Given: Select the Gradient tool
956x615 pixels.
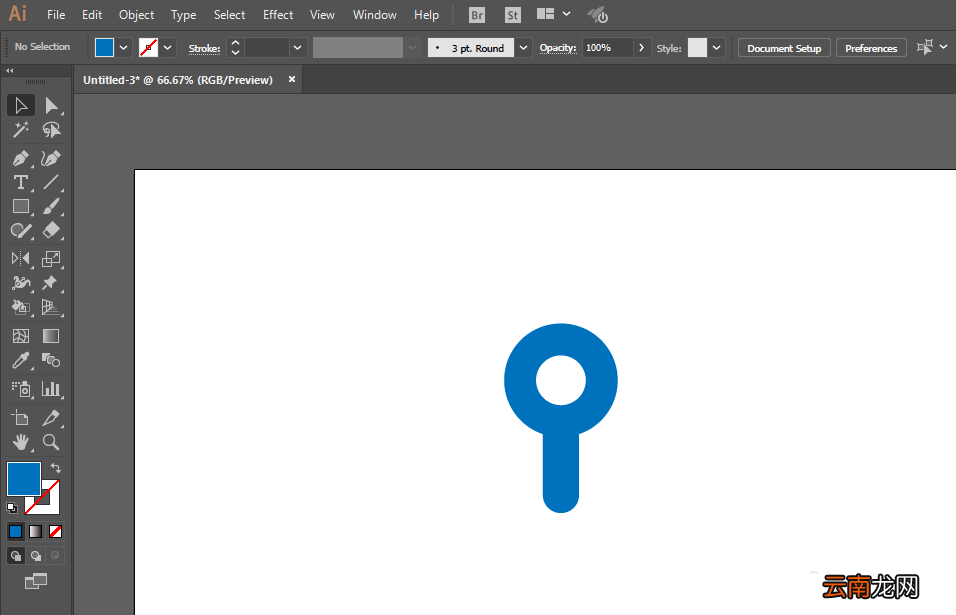Looking at the screenshot, I should tap(51, 336).
